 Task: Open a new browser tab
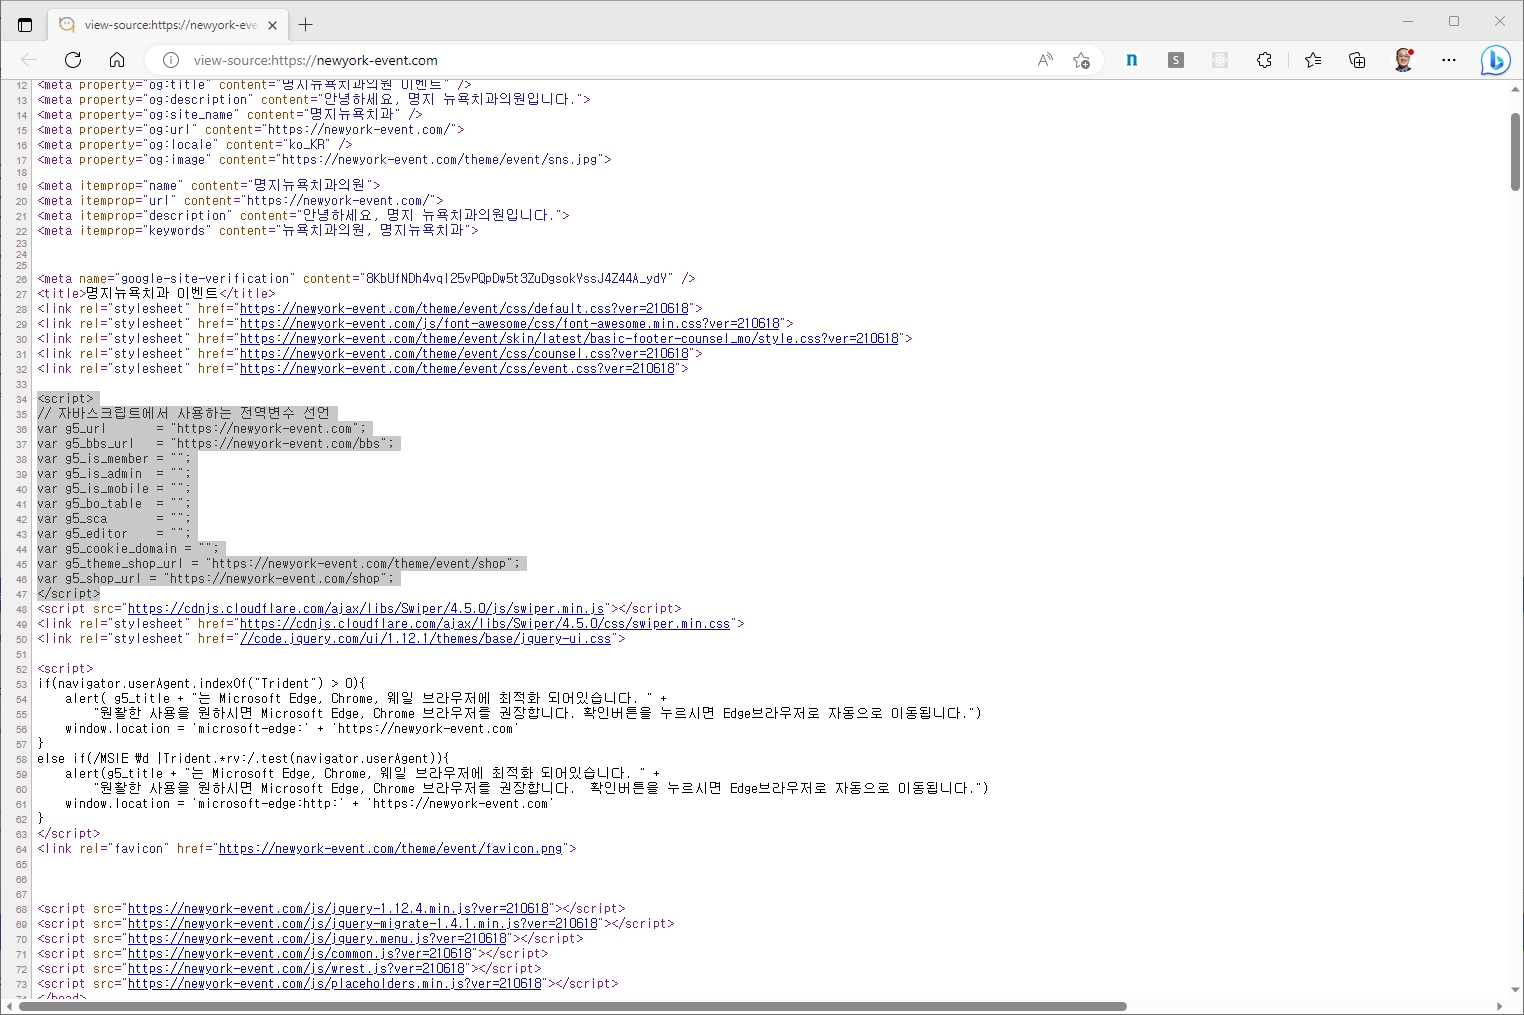(306, 25)
